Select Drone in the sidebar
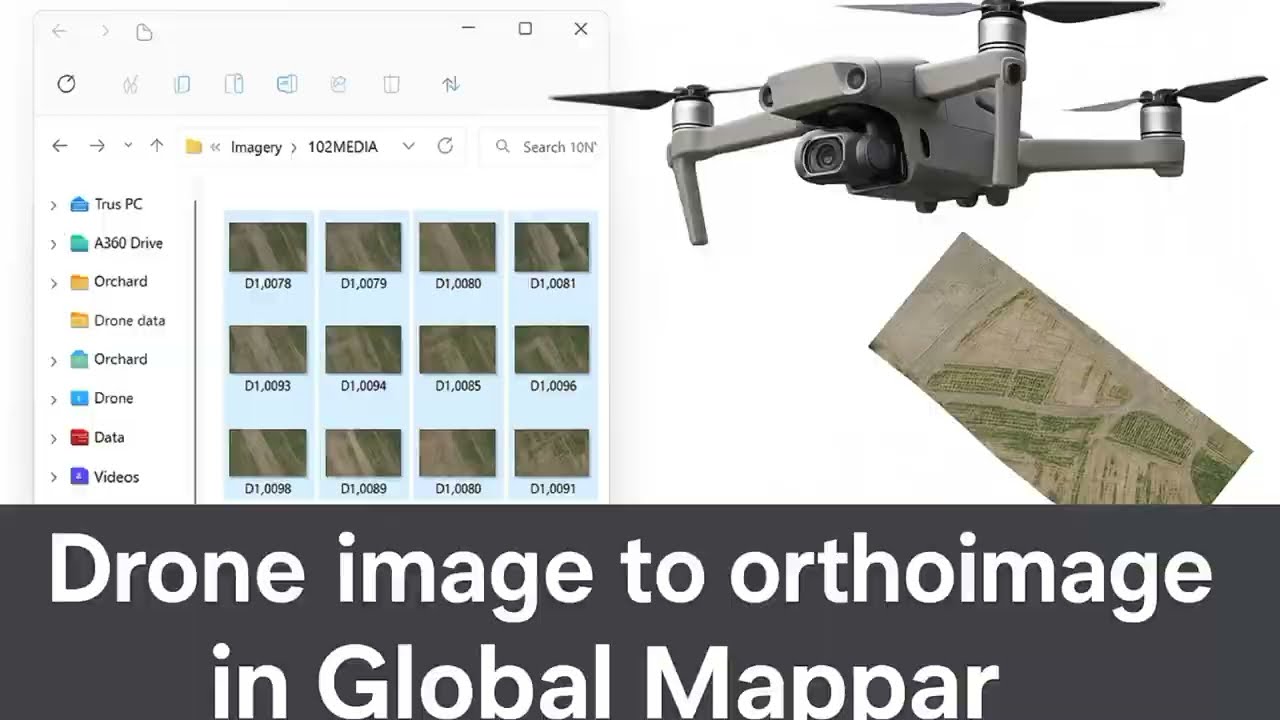The width and height of the screenshot is (1280, 720). 102,398
